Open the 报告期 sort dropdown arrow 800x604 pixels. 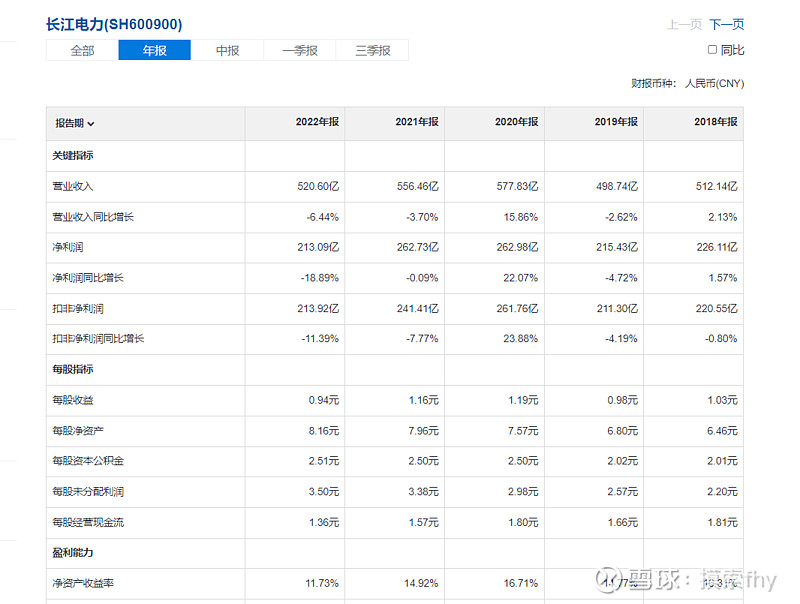point(91,124)
